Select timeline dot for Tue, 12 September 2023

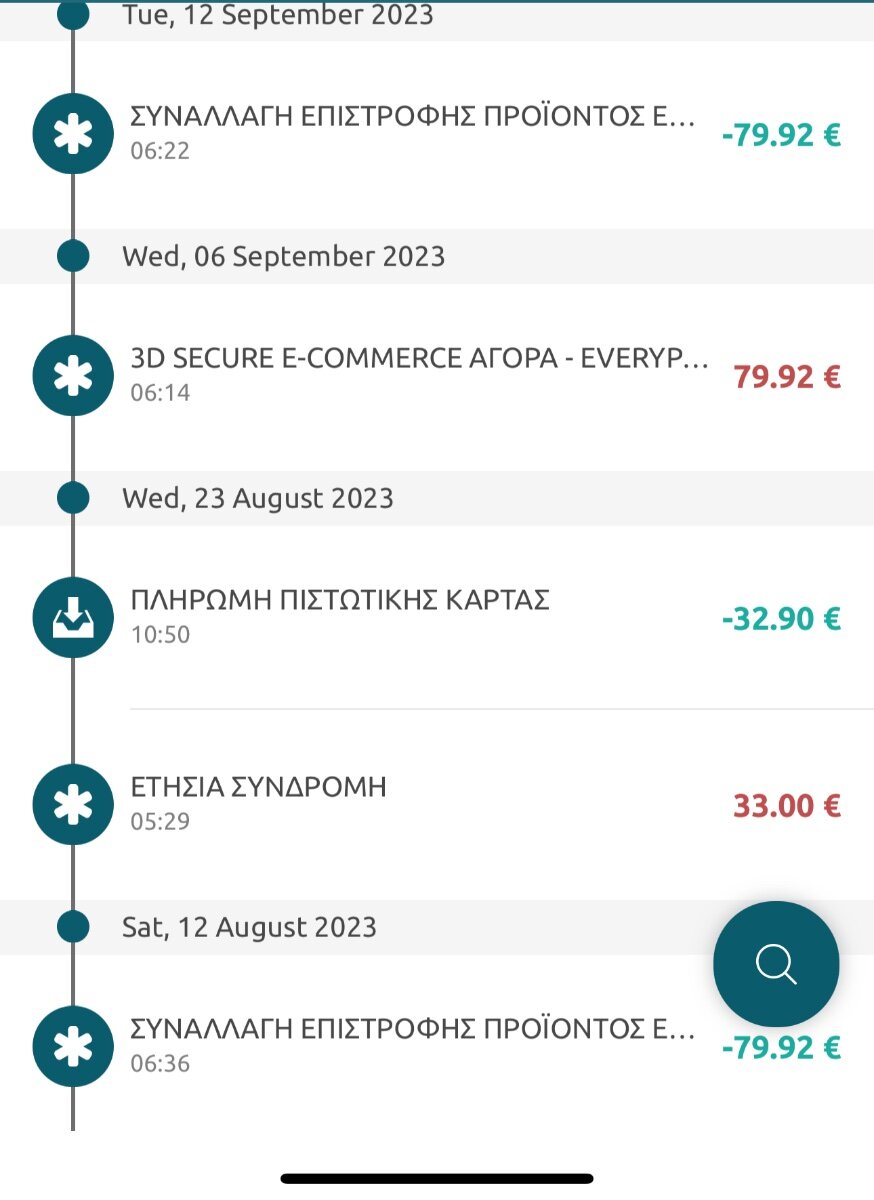73,14
